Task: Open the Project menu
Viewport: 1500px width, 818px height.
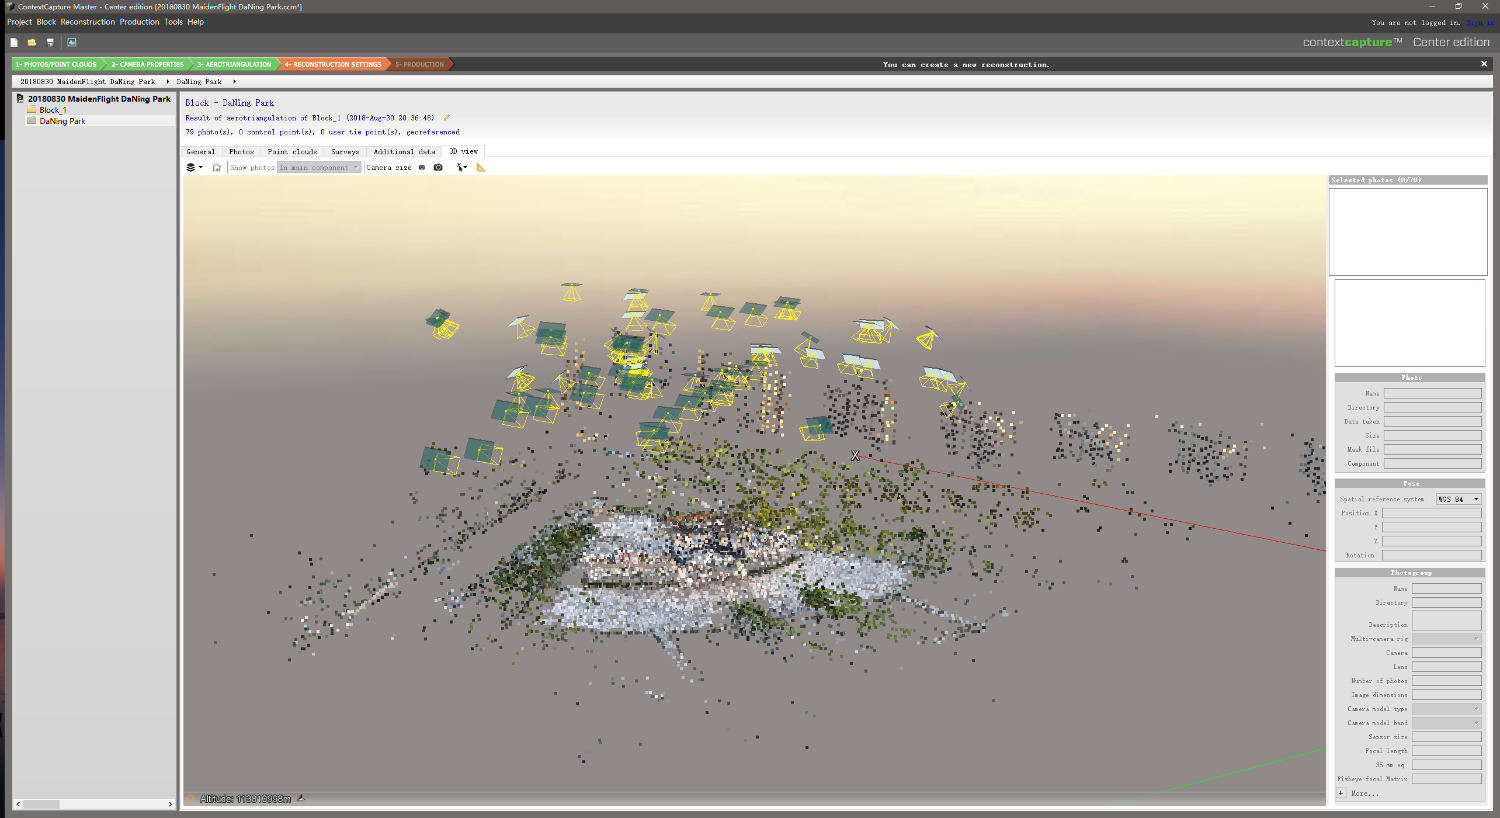Action: coord(20,22)
